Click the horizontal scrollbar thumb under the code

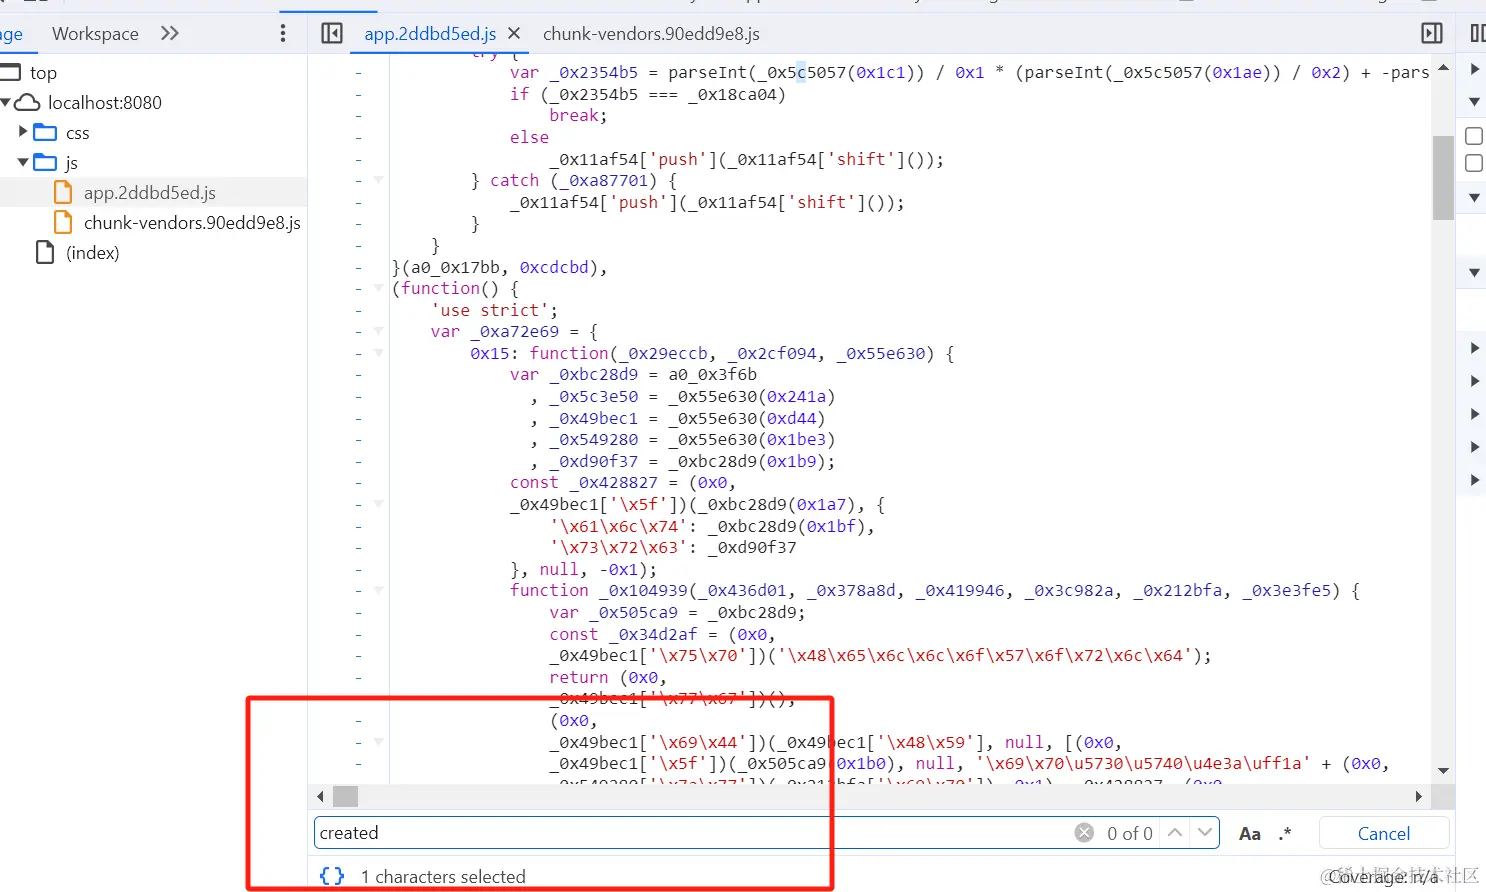[x=345, y=796]
